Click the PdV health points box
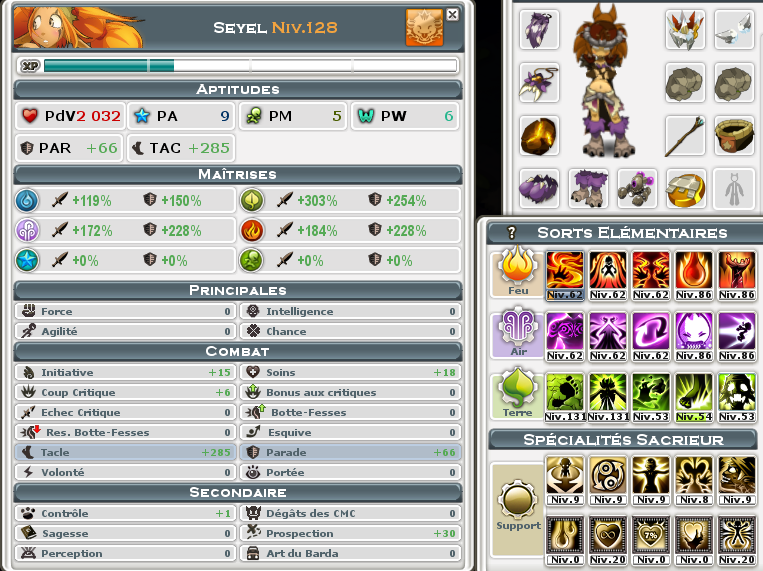 (71, 116)
